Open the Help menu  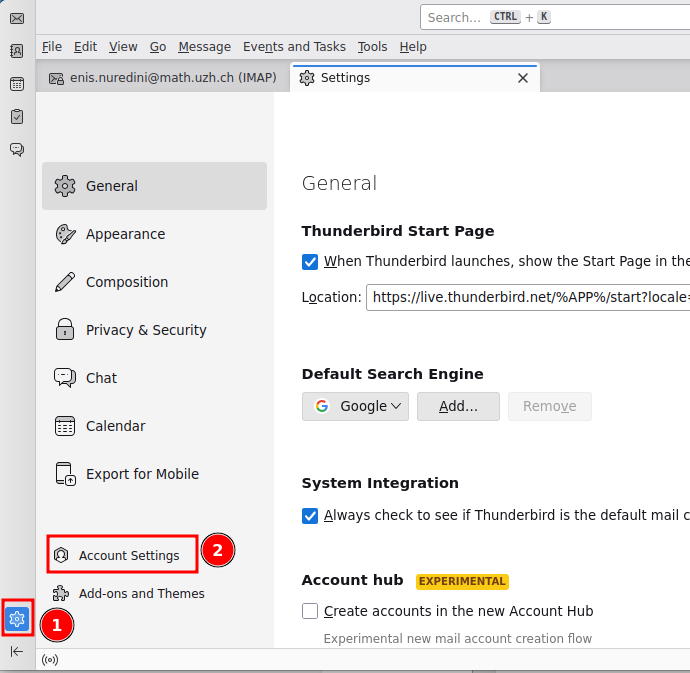pyautogui.click(x=413, y=47)
